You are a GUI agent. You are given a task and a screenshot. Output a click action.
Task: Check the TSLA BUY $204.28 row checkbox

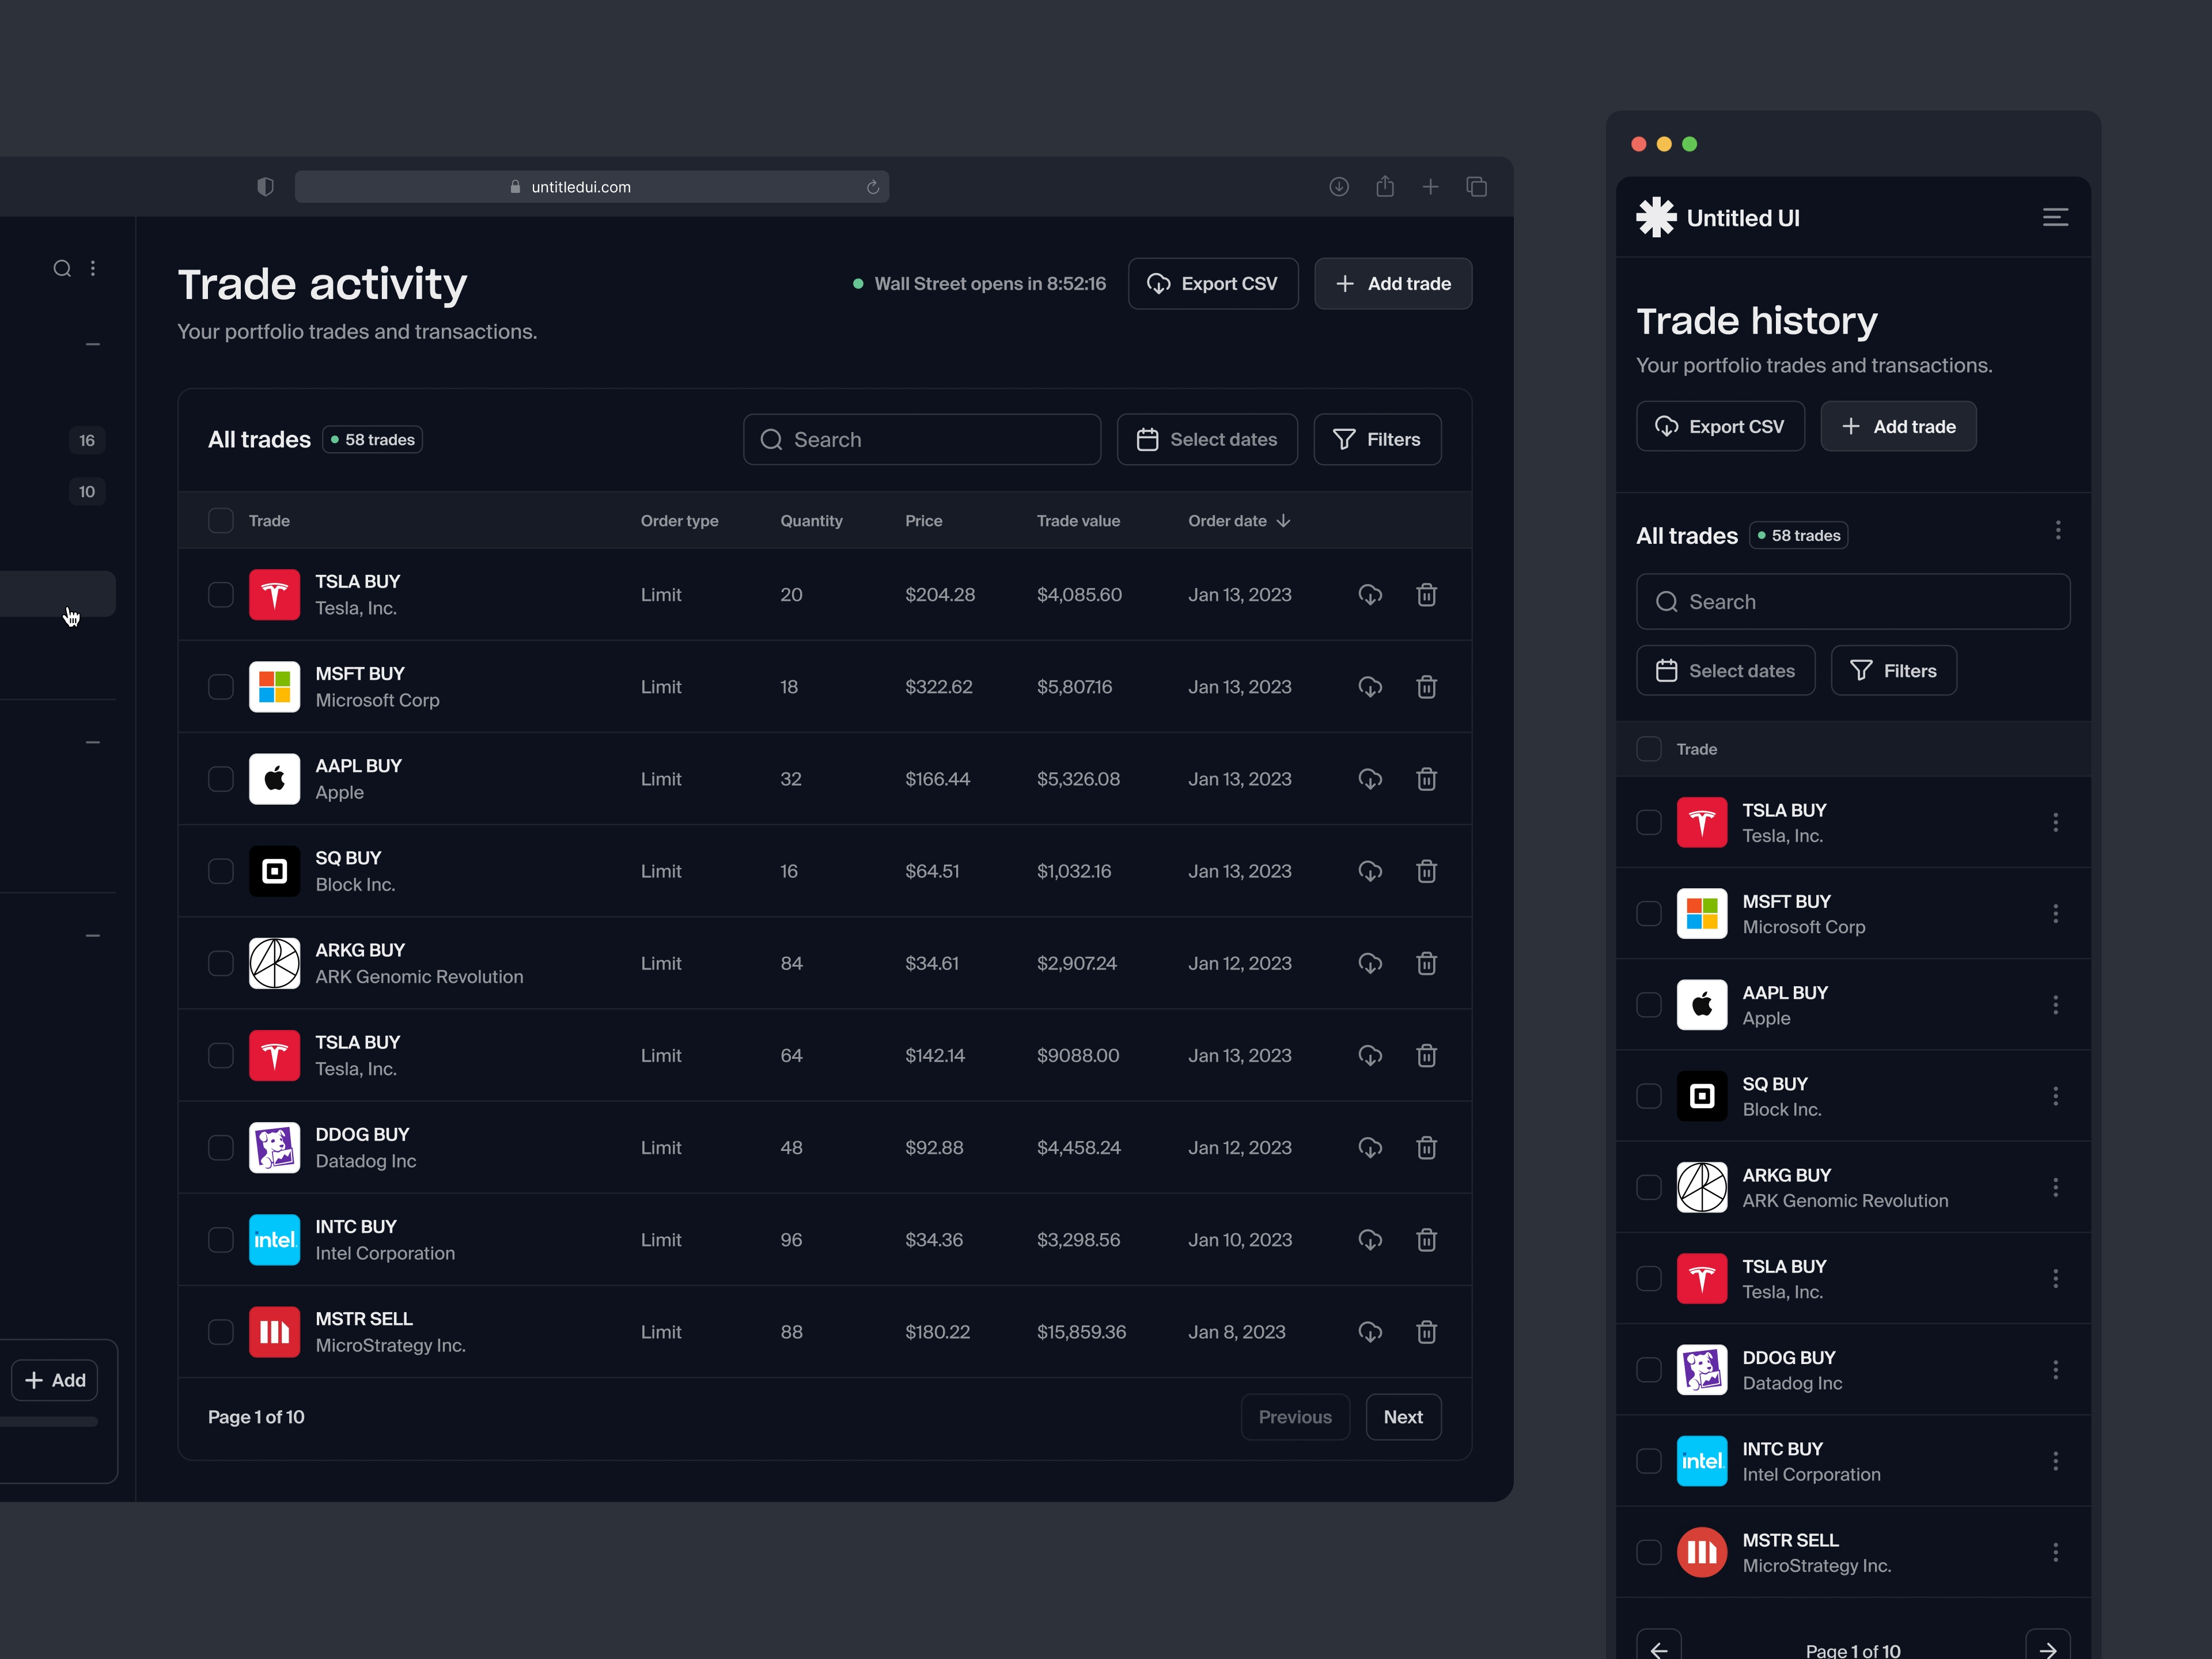(221, 595)
